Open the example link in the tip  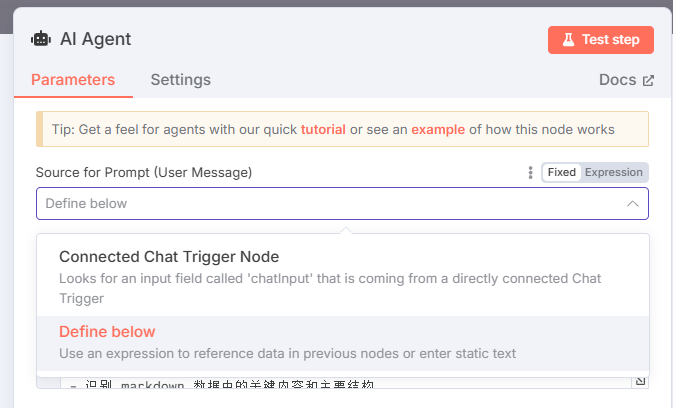438,129
